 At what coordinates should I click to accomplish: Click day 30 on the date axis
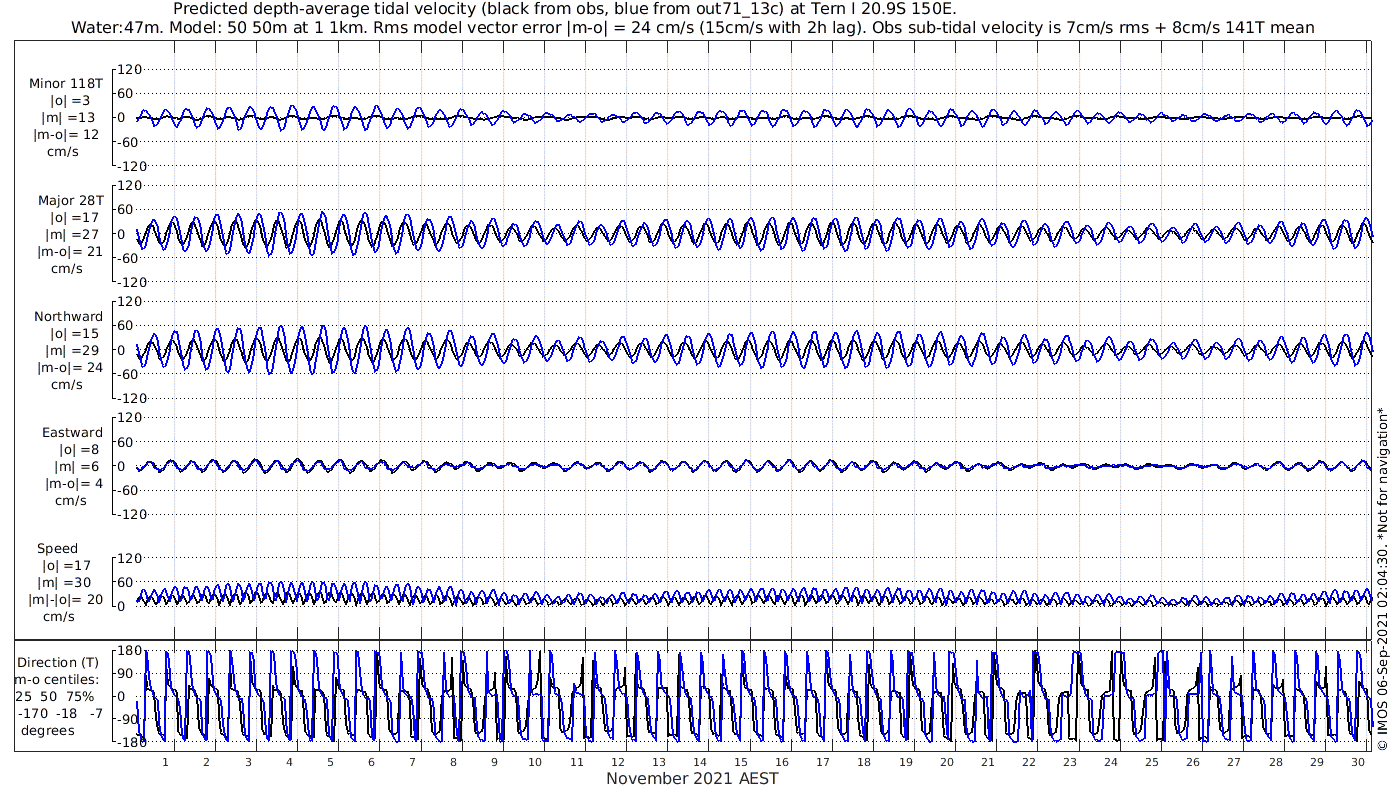[1357, 762]
